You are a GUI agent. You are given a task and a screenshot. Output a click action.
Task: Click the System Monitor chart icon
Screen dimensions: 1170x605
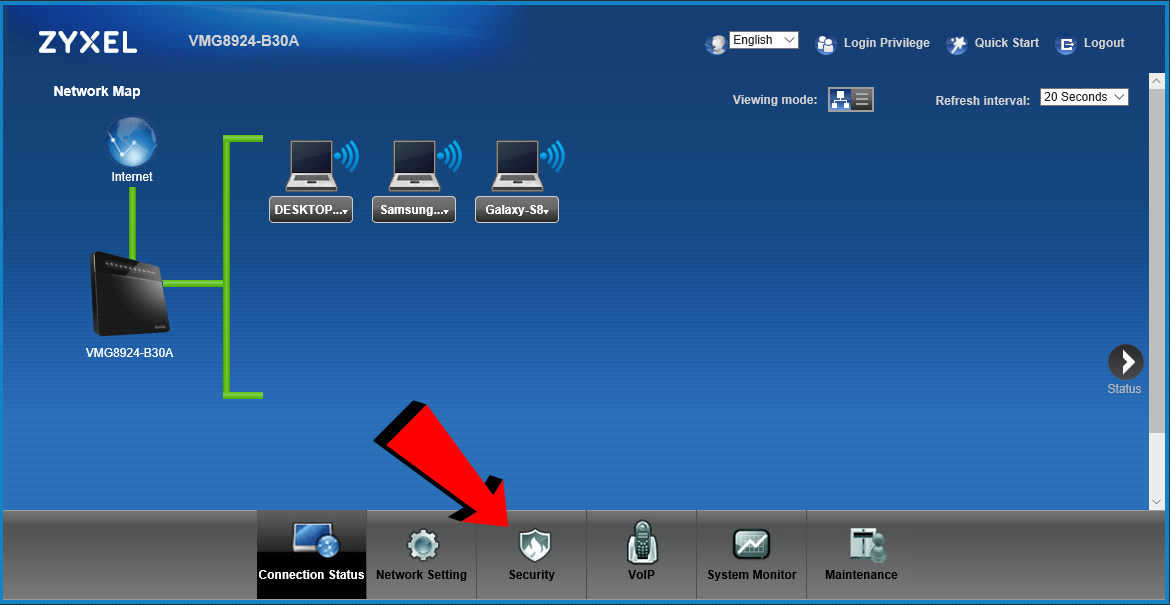tap(751, 545)
